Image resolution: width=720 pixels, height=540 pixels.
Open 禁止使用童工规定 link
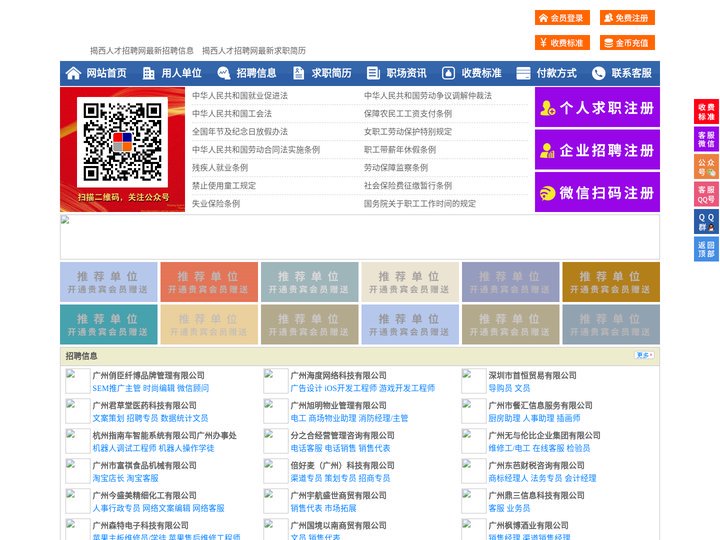click(x=224, y=186)
